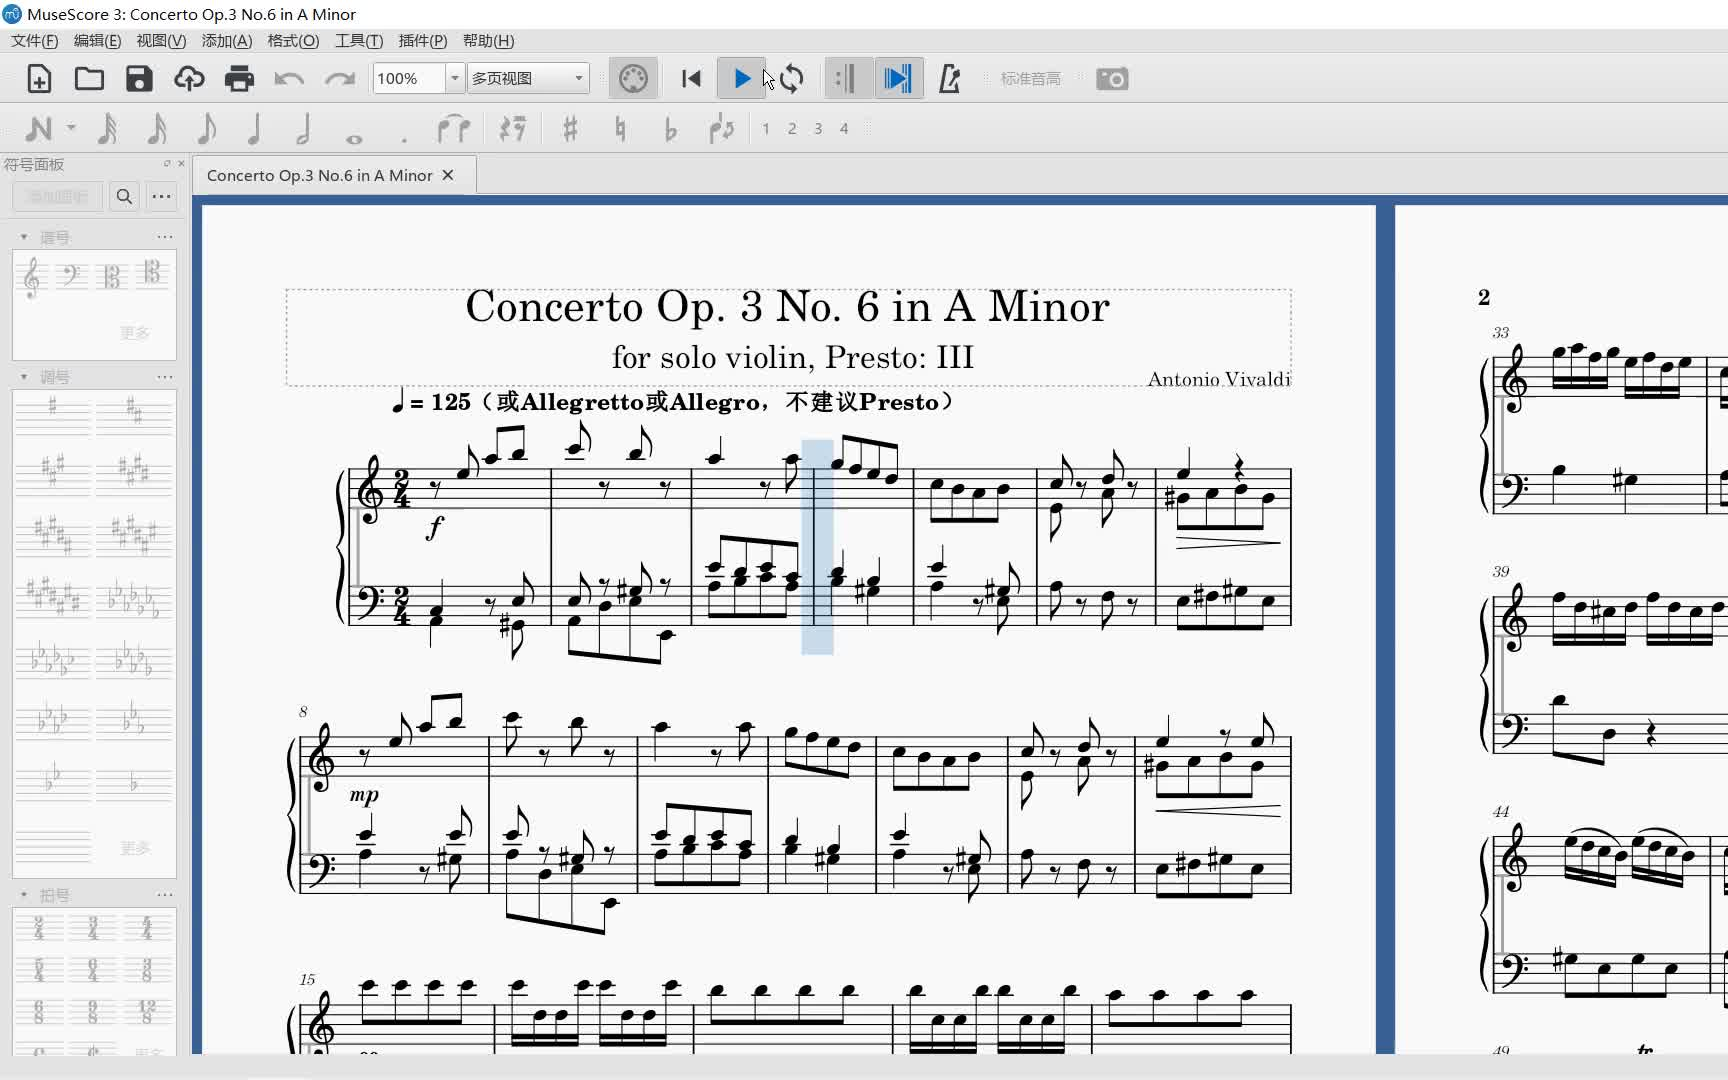
Task: Undo the last action
Action: tap(289, 78)
